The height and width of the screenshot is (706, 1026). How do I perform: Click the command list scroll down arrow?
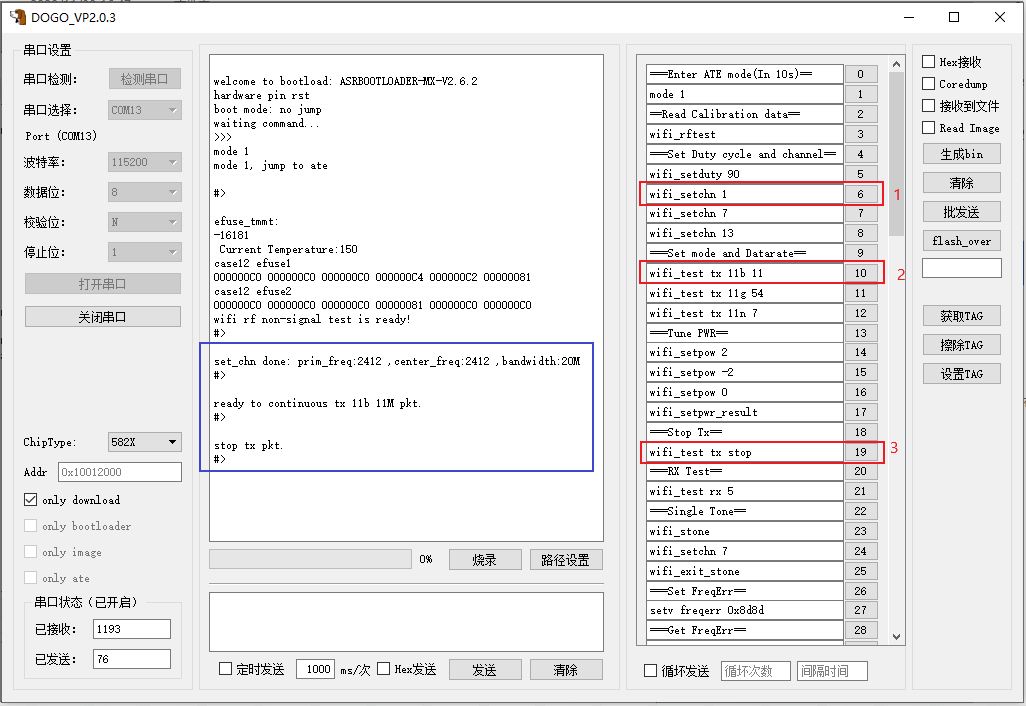coord(896,637)
